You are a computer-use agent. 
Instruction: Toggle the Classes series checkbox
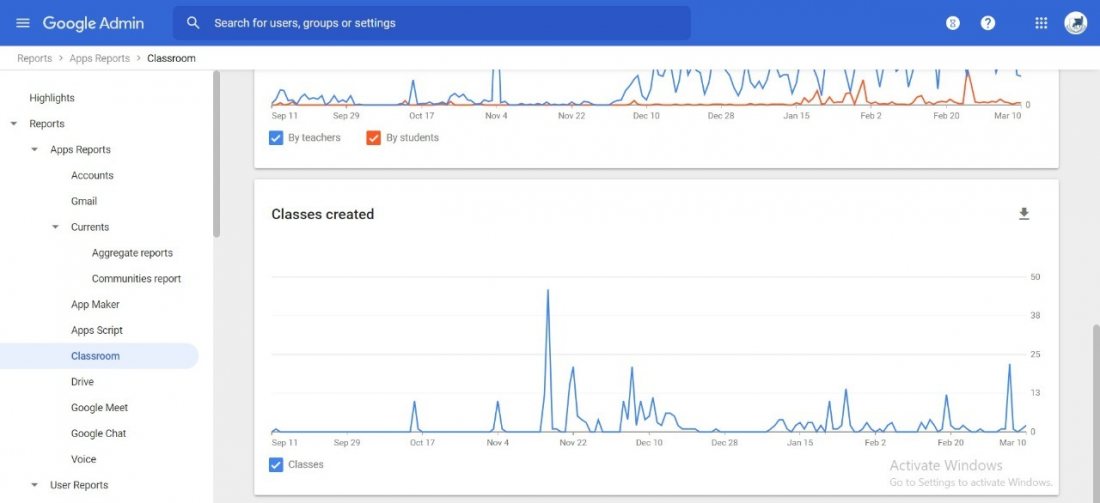point(276,464)
